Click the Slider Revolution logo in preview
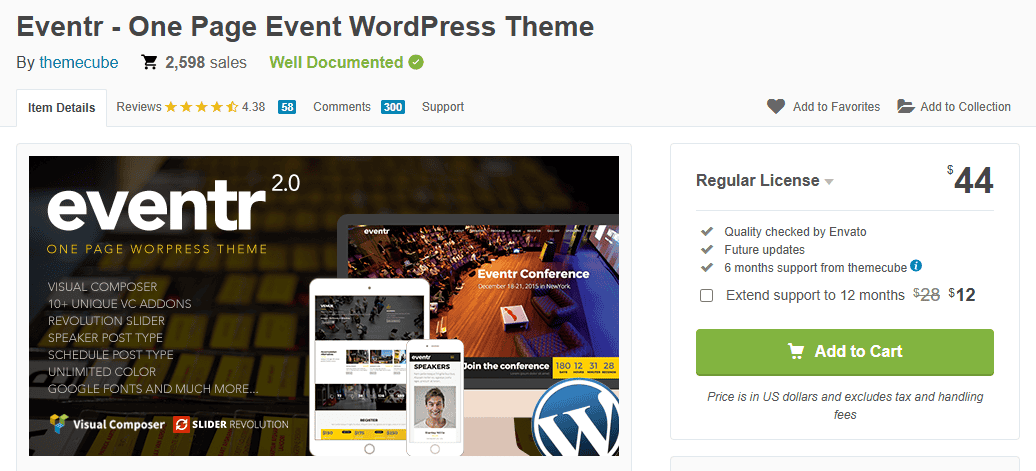 231,424
